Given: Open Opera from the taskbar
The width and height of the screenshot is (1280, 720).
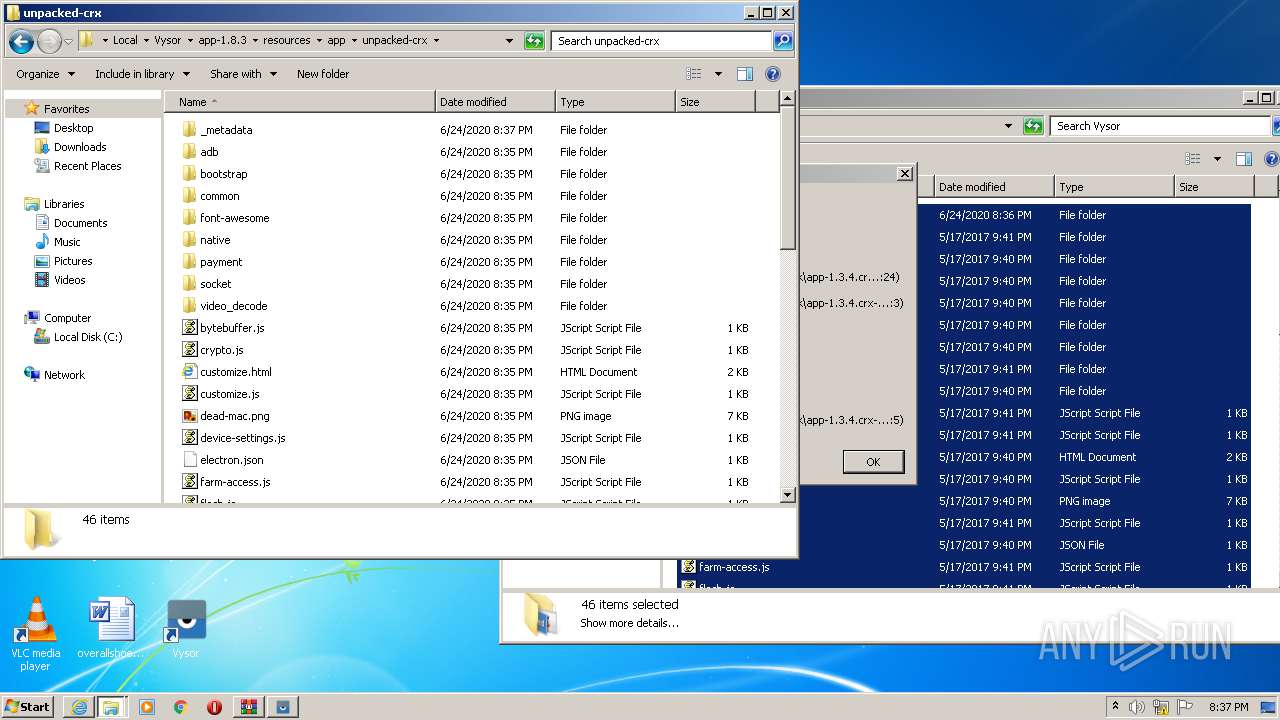Looking at the screenshot, I should pos(214,707).
